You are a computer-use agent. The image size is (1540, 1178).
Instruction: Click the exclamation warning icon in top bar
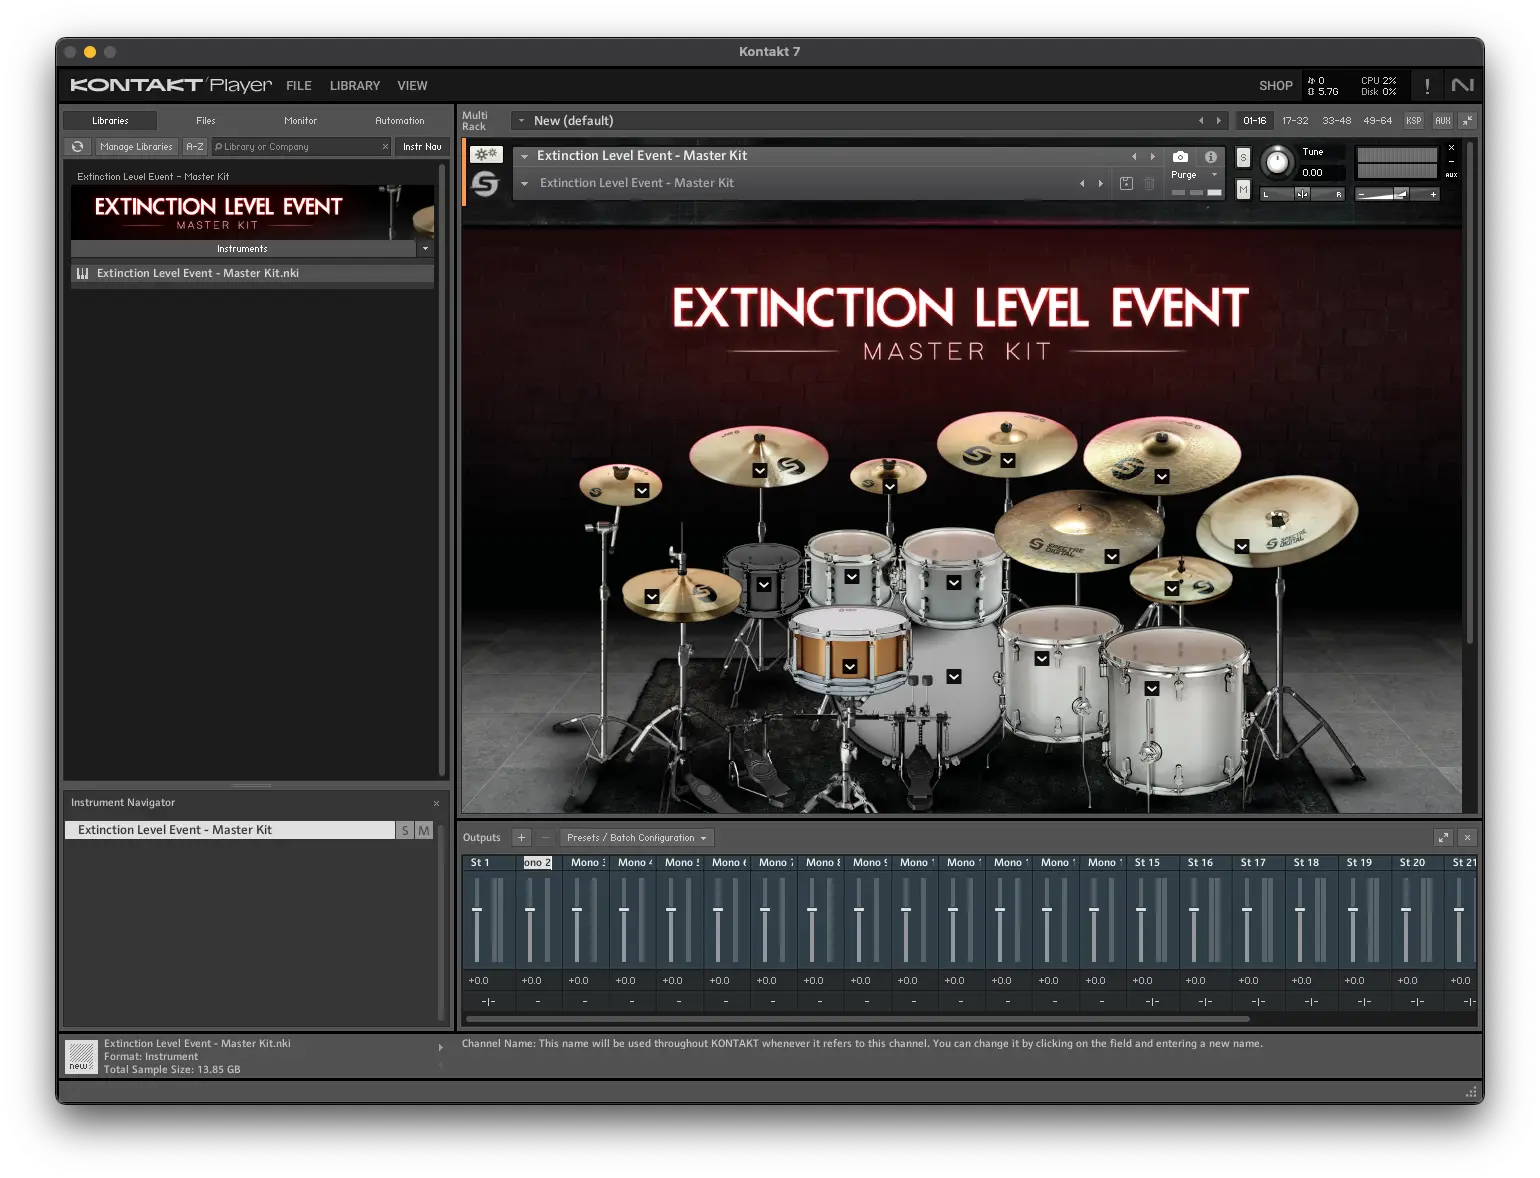tap(1427, 86)
